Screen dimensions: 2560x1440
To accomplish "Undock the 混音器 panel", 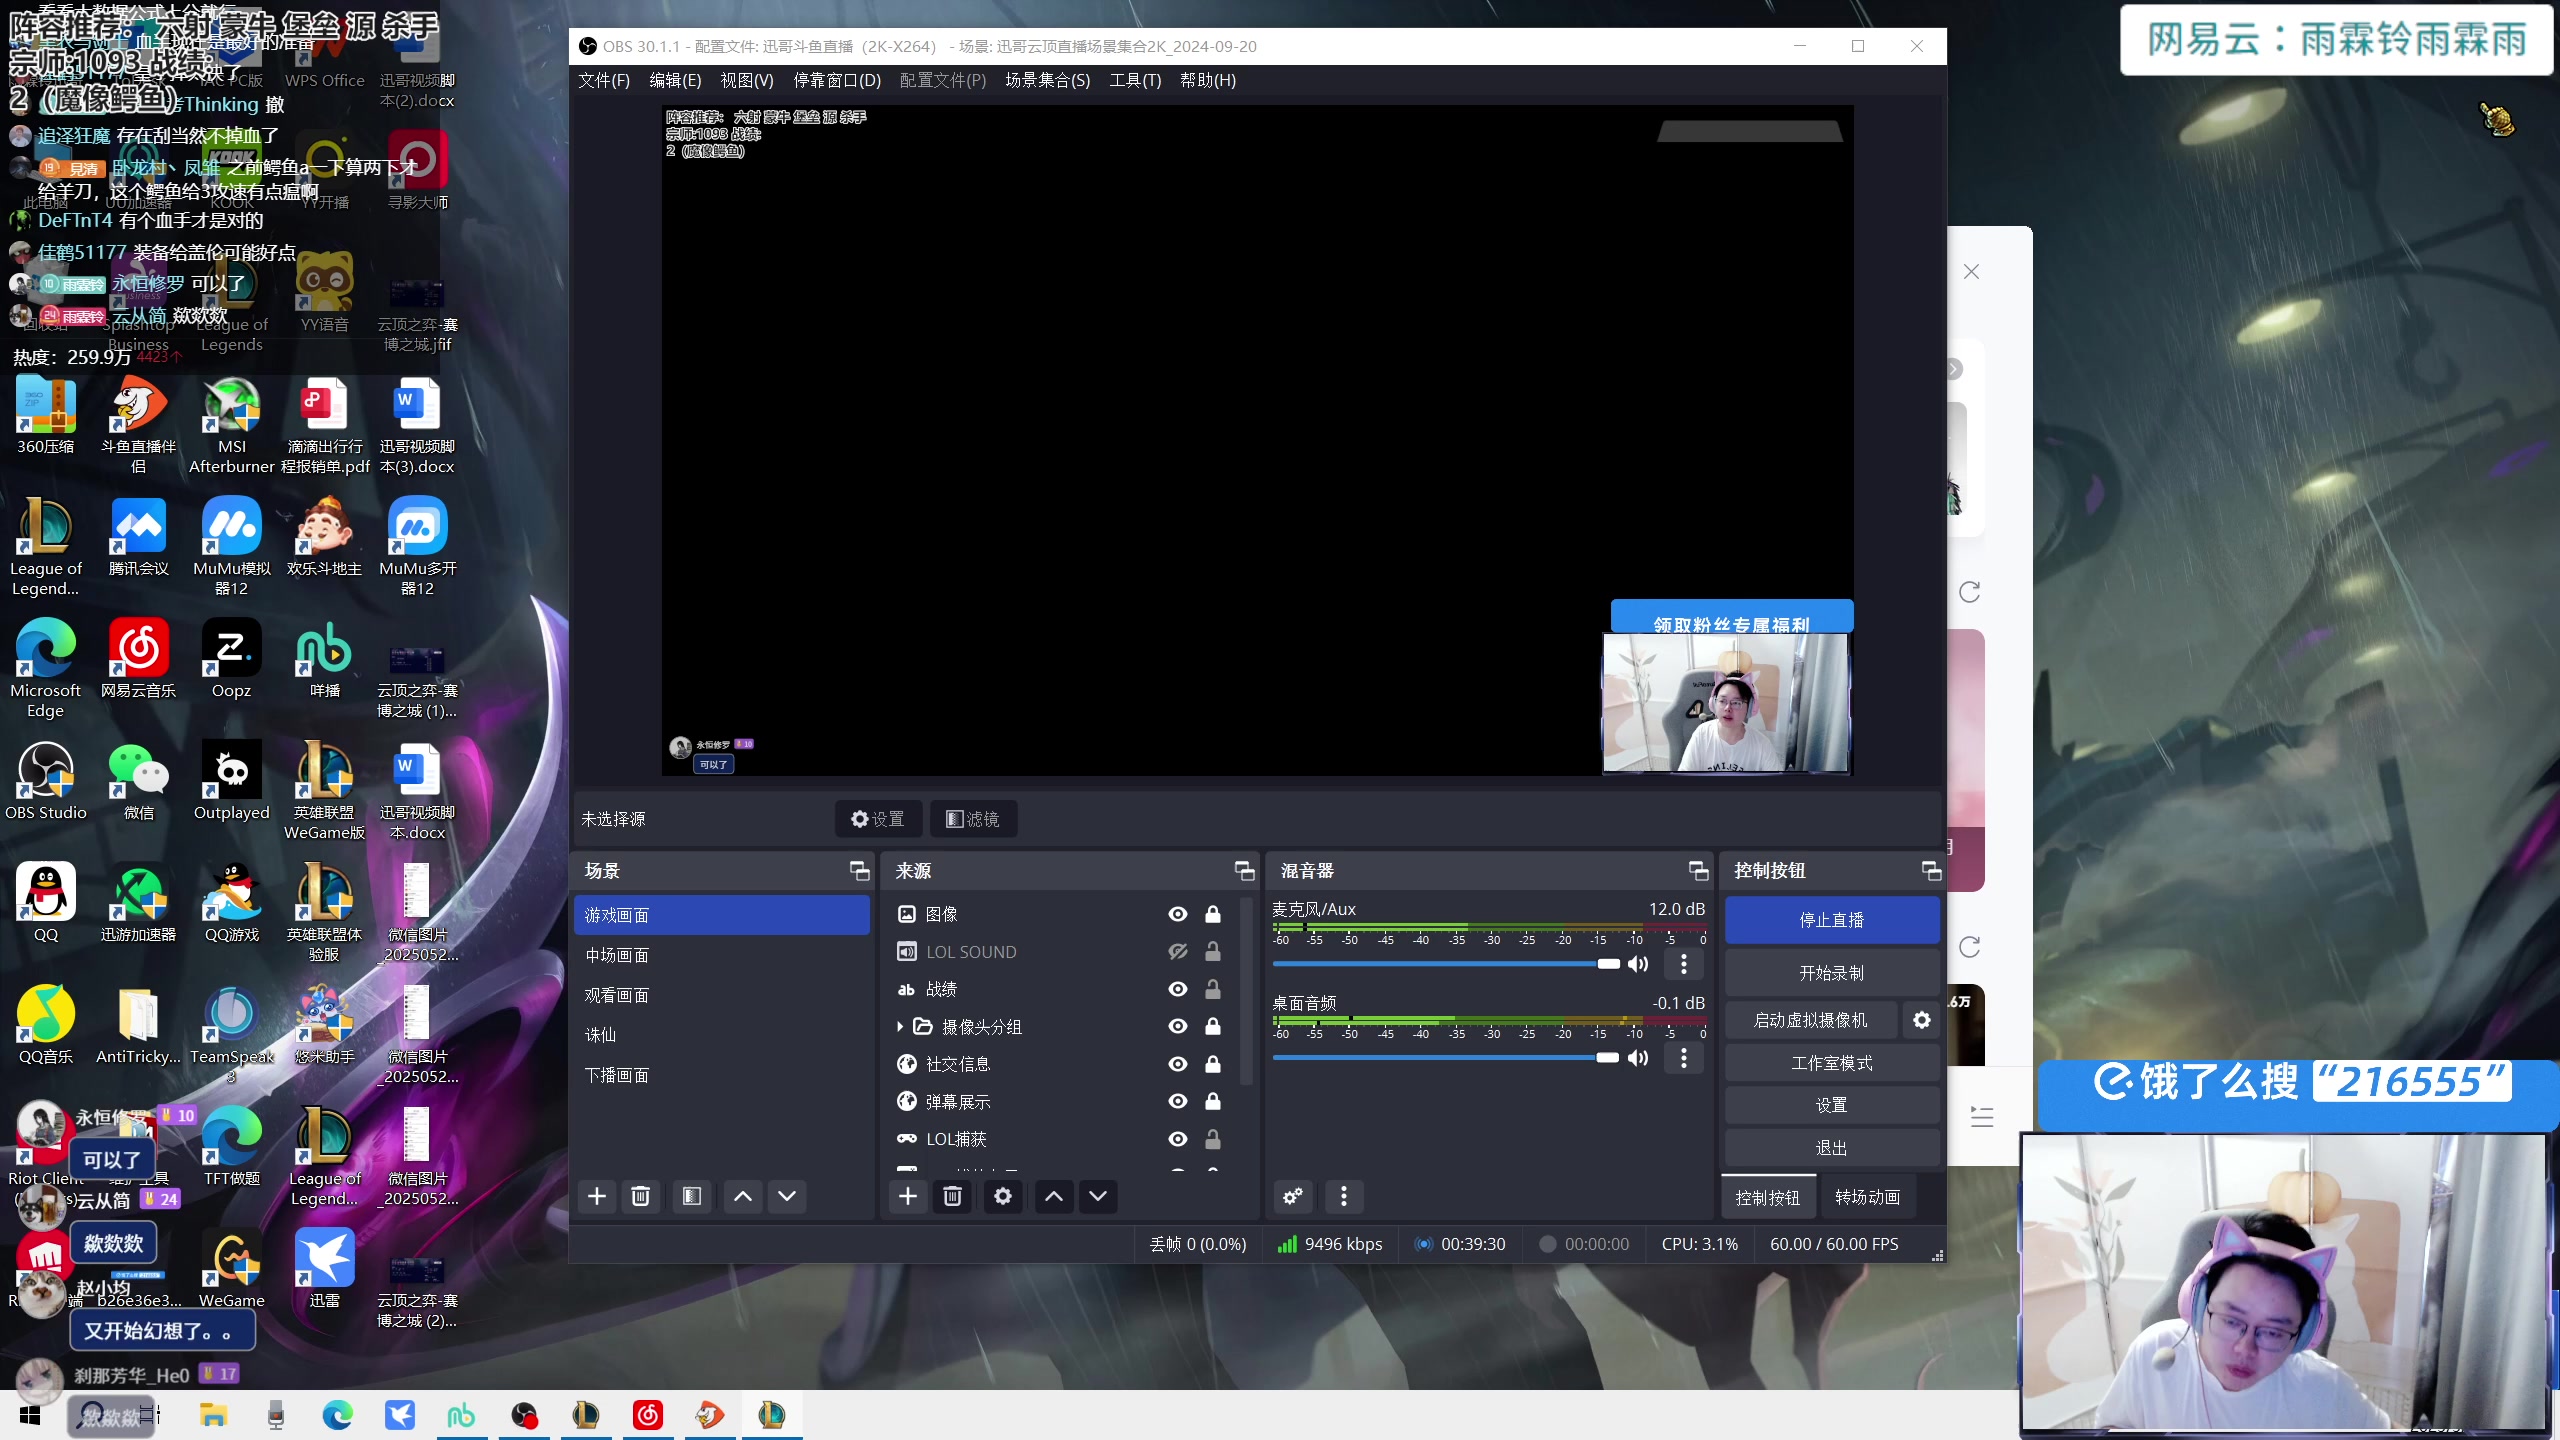I will (1698, 871).
